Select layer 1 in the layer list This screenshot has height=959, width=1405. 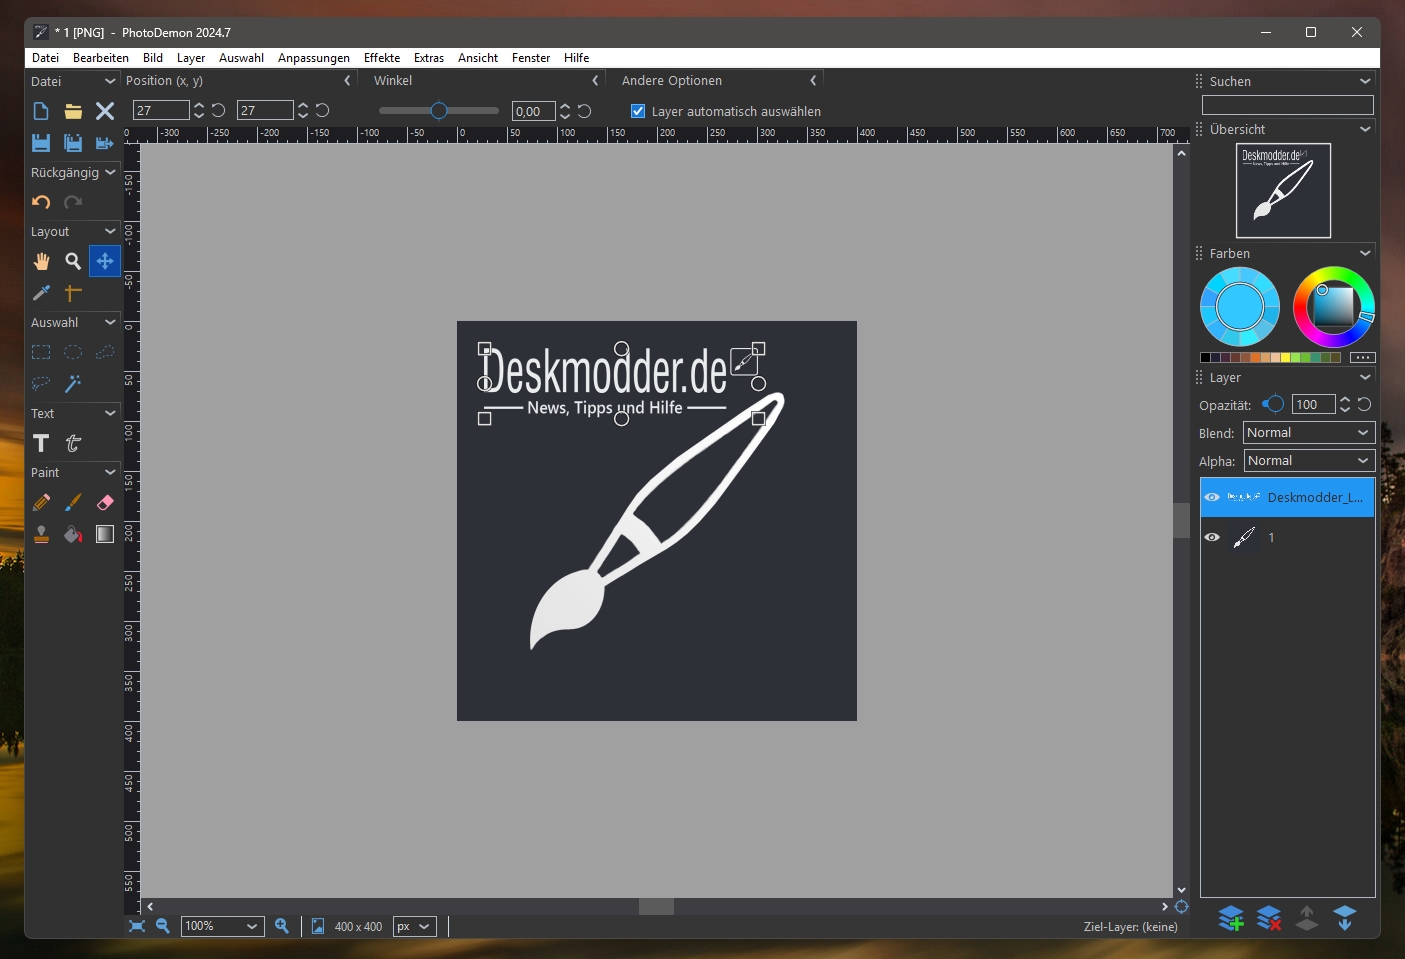click(1288, 537)
